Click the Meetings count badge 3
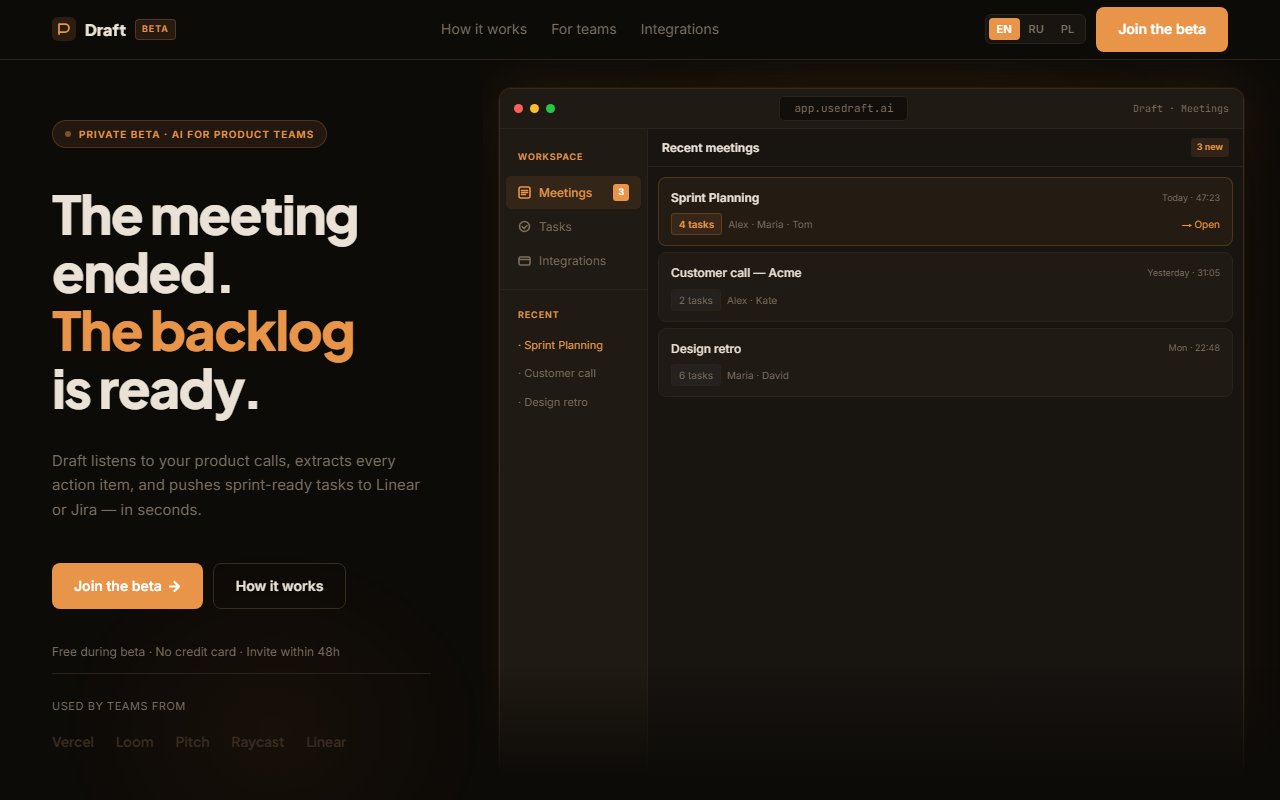This screenshot has height=800, width=1280. coord(621,192)
